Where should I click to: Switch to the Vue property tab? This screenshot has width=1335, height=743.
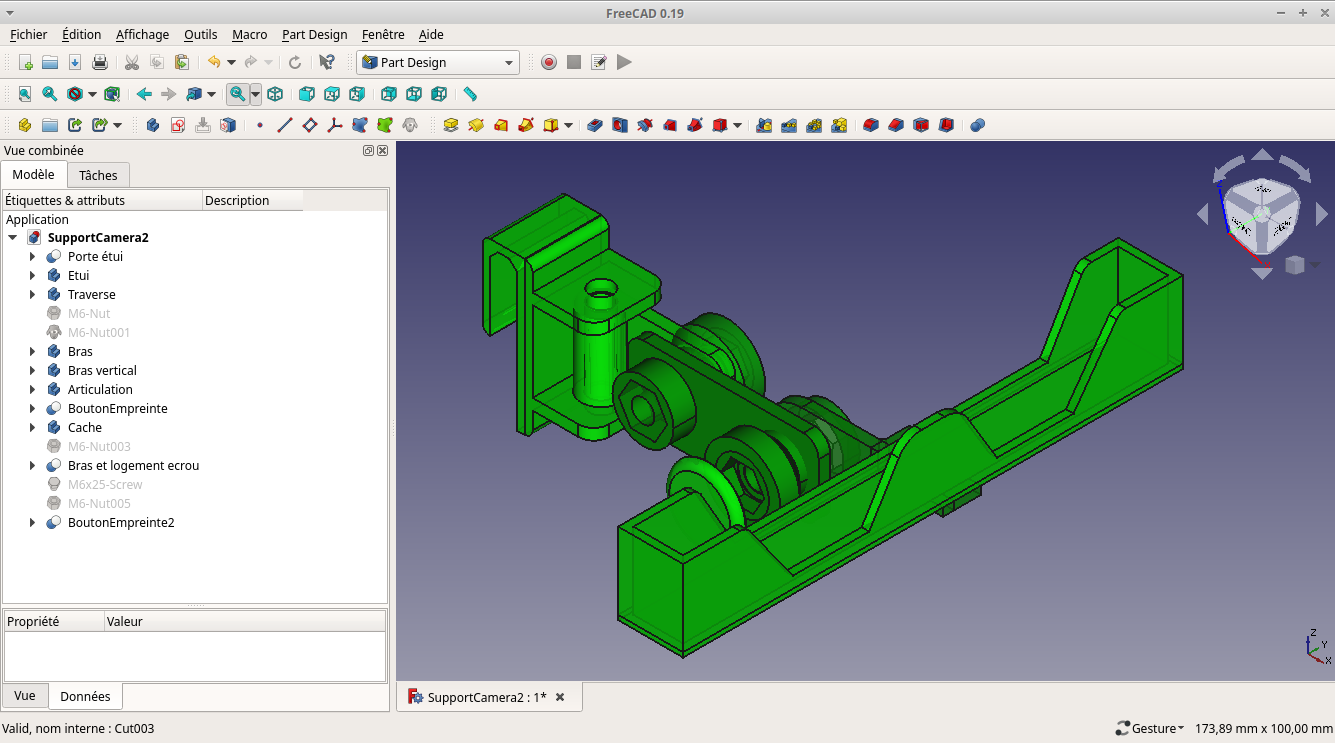click(x=25, y=696)
